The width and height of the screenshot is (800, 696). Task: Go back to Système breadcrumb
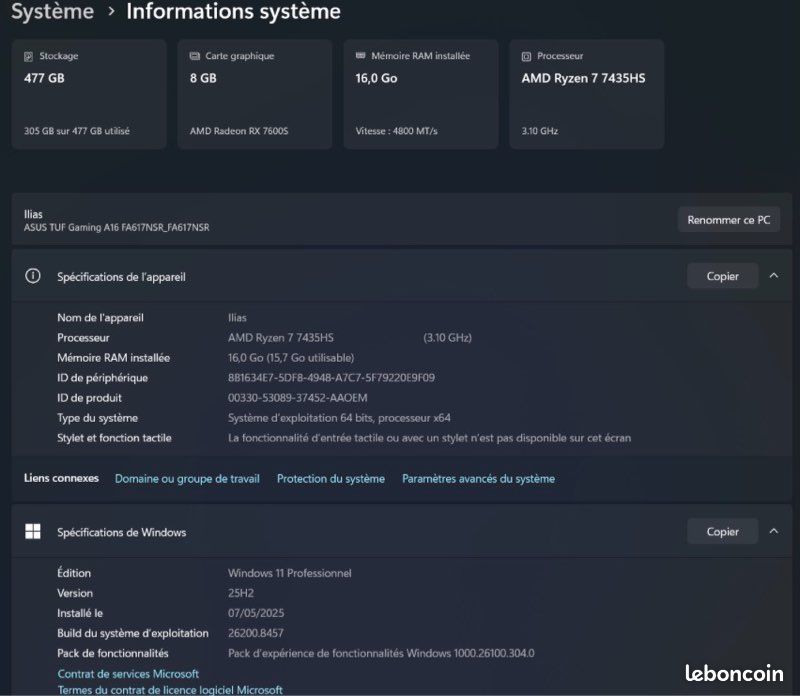pos(53,11)
